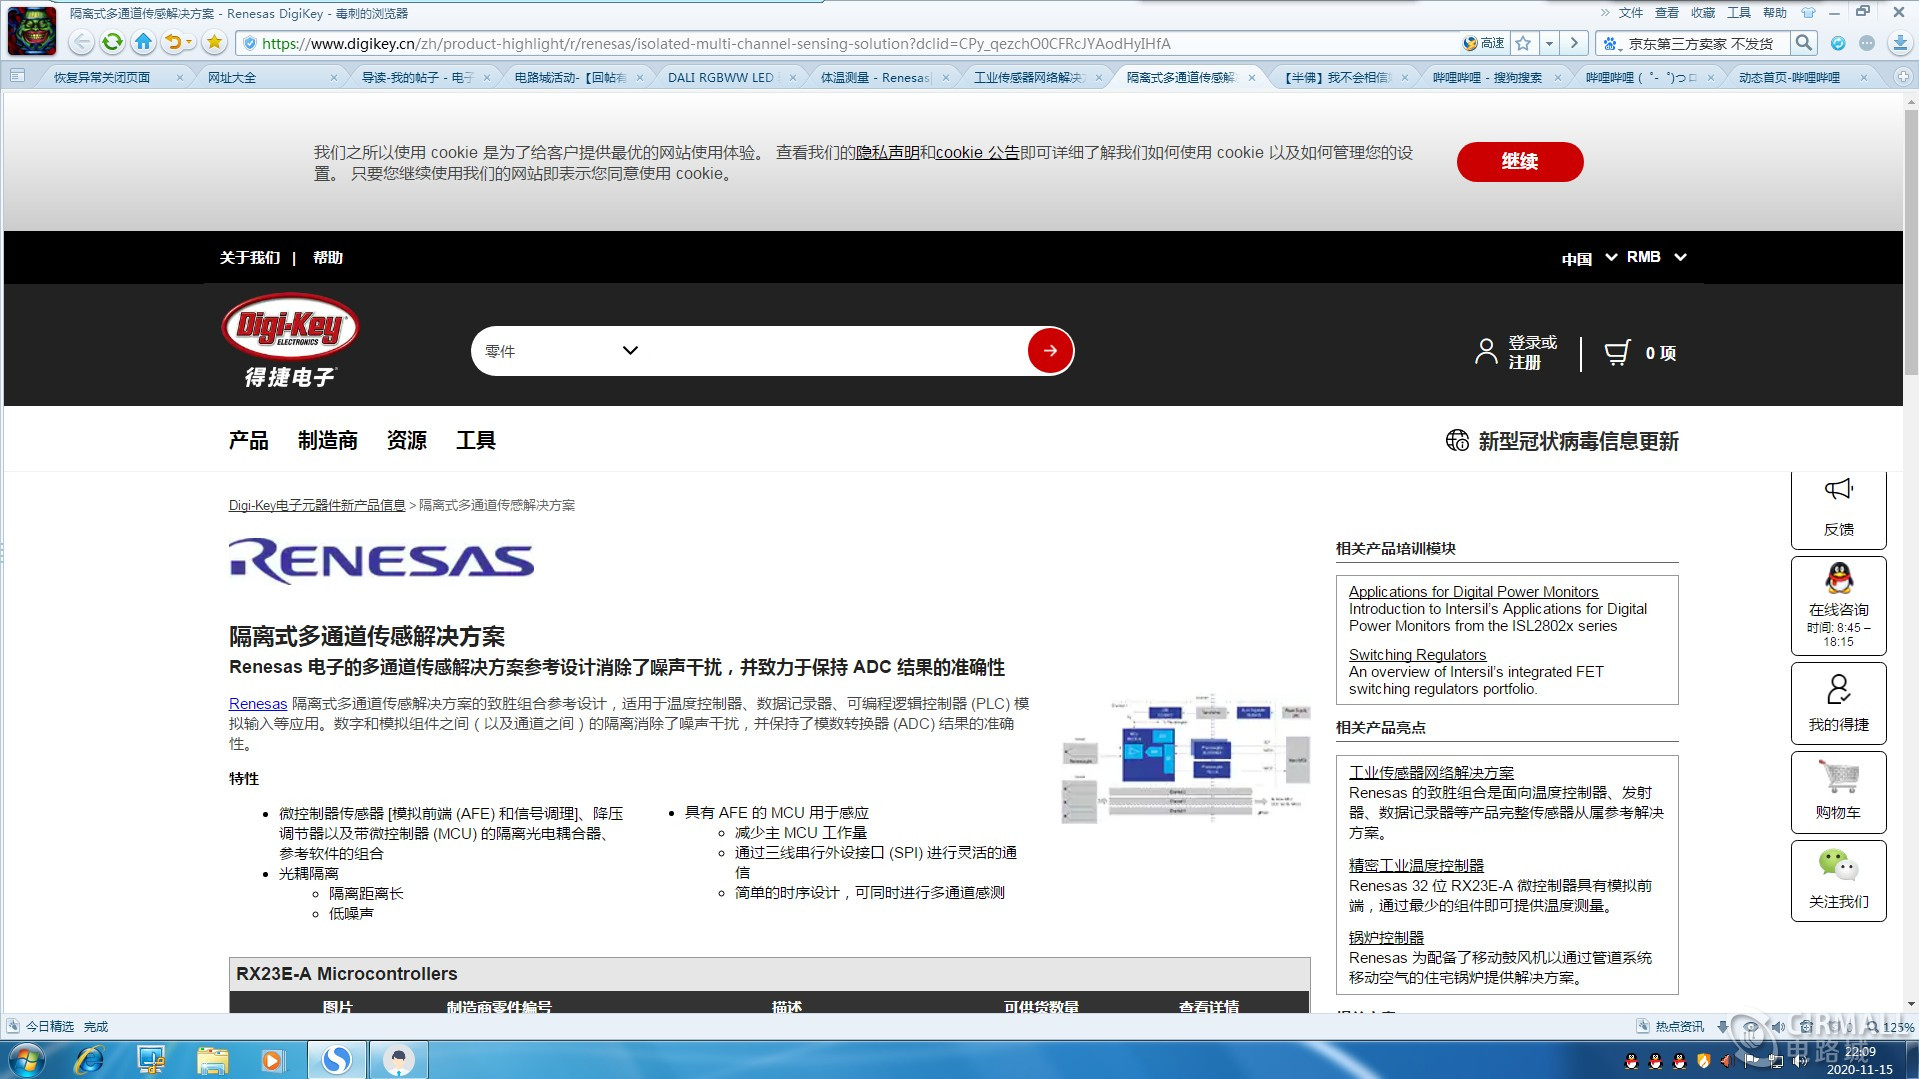Open the browser downloads arrow icon
The image size is (1919, 1079).
click(x=1899, y=43)
